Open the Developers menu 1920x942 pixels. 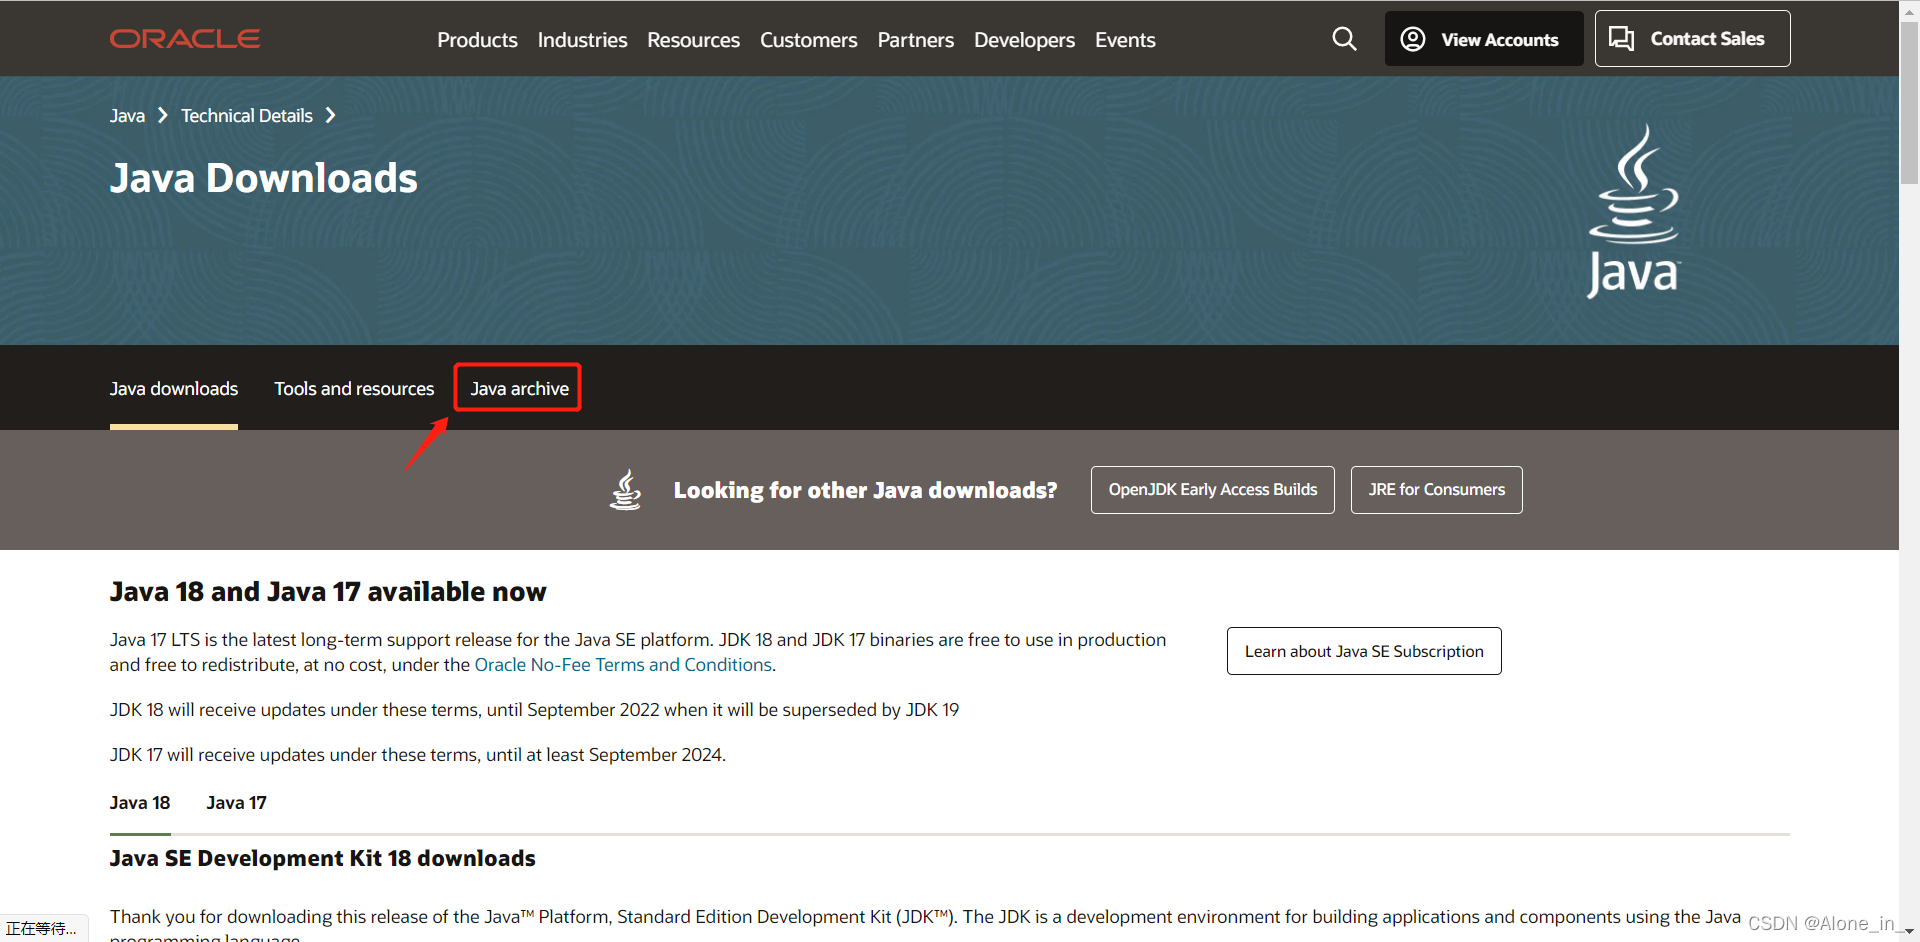[1024, 40]
